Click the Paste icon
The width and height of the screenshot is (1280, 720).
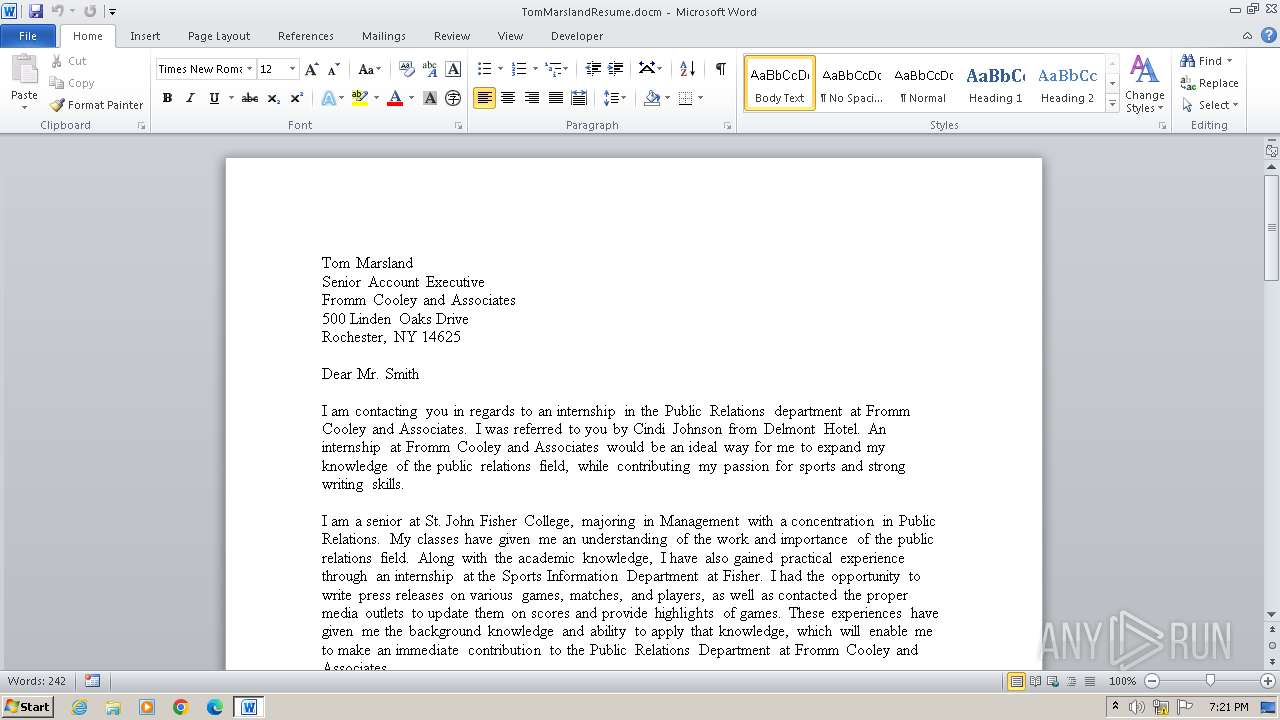click(x=24, y=72)
